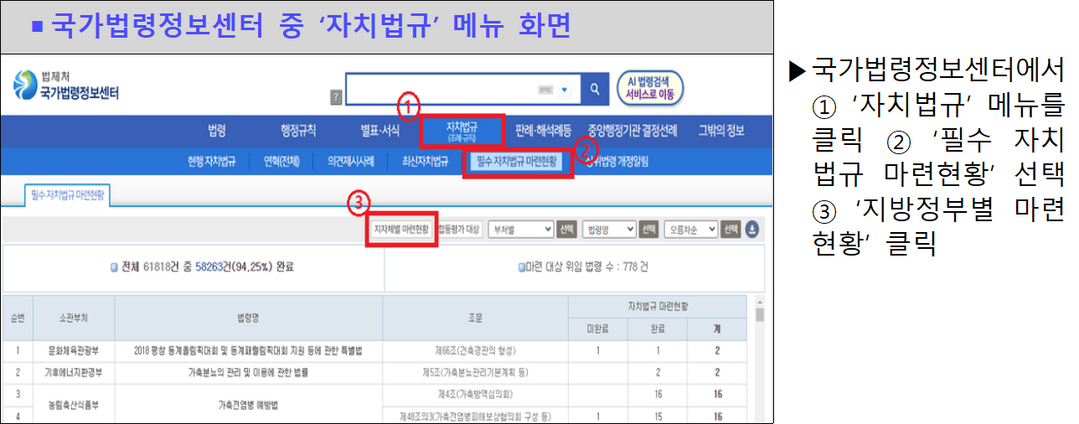Open the 법령 main menu
The image size is (1079, 424).
pos(217,130)
